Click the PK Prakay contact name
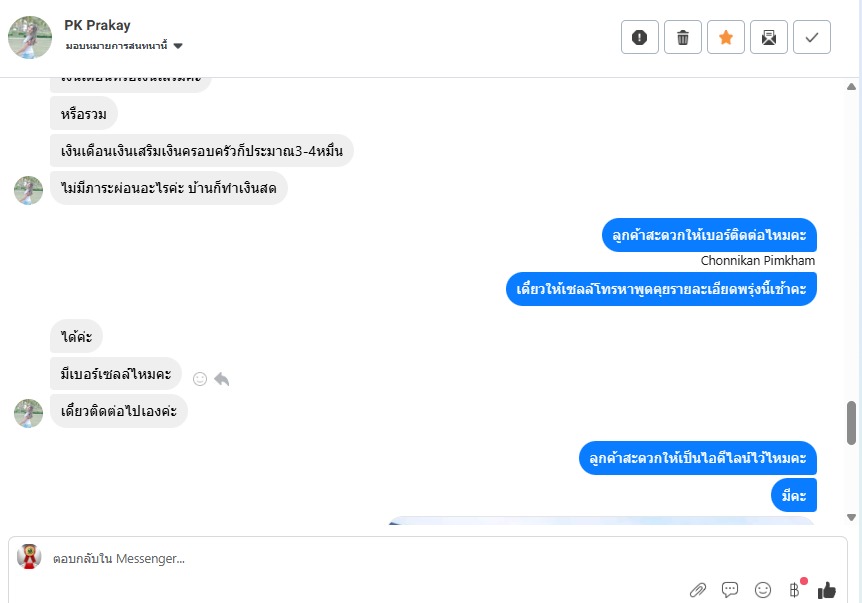The width and height of the screenshot is (862, 603). [97, 25]
